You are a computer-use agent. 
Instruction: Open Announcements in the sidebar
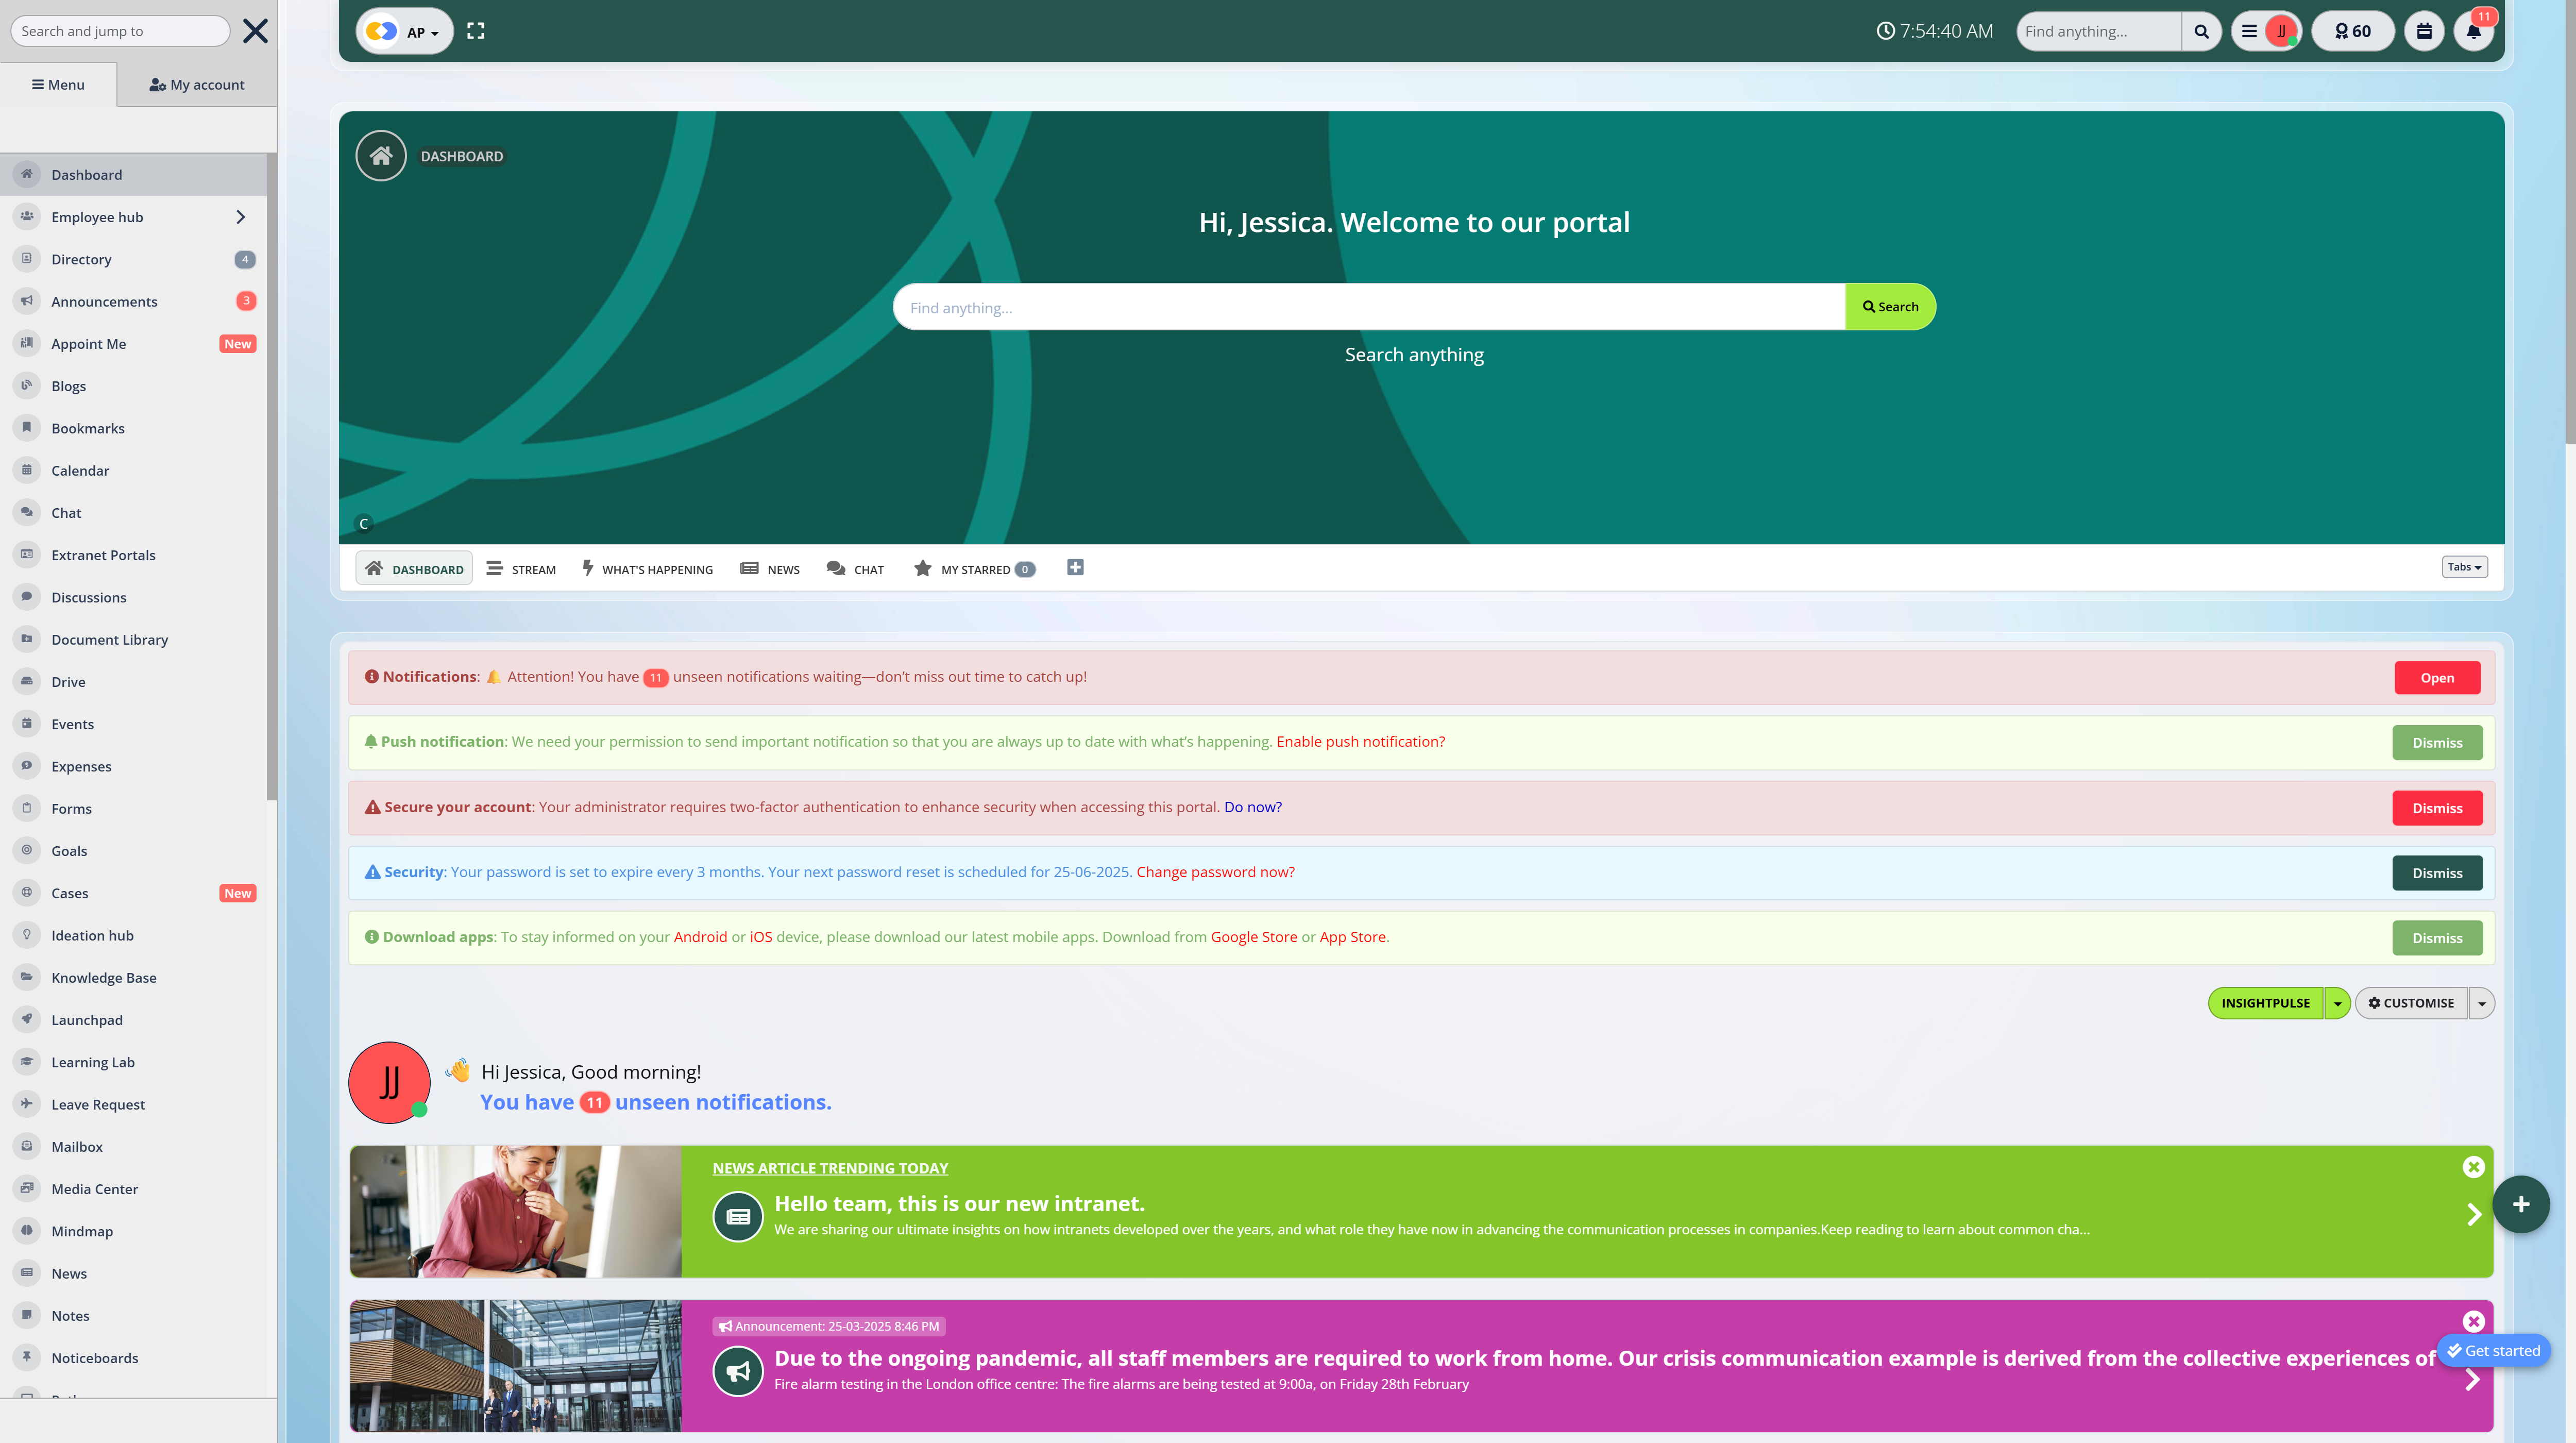[134, 301]
